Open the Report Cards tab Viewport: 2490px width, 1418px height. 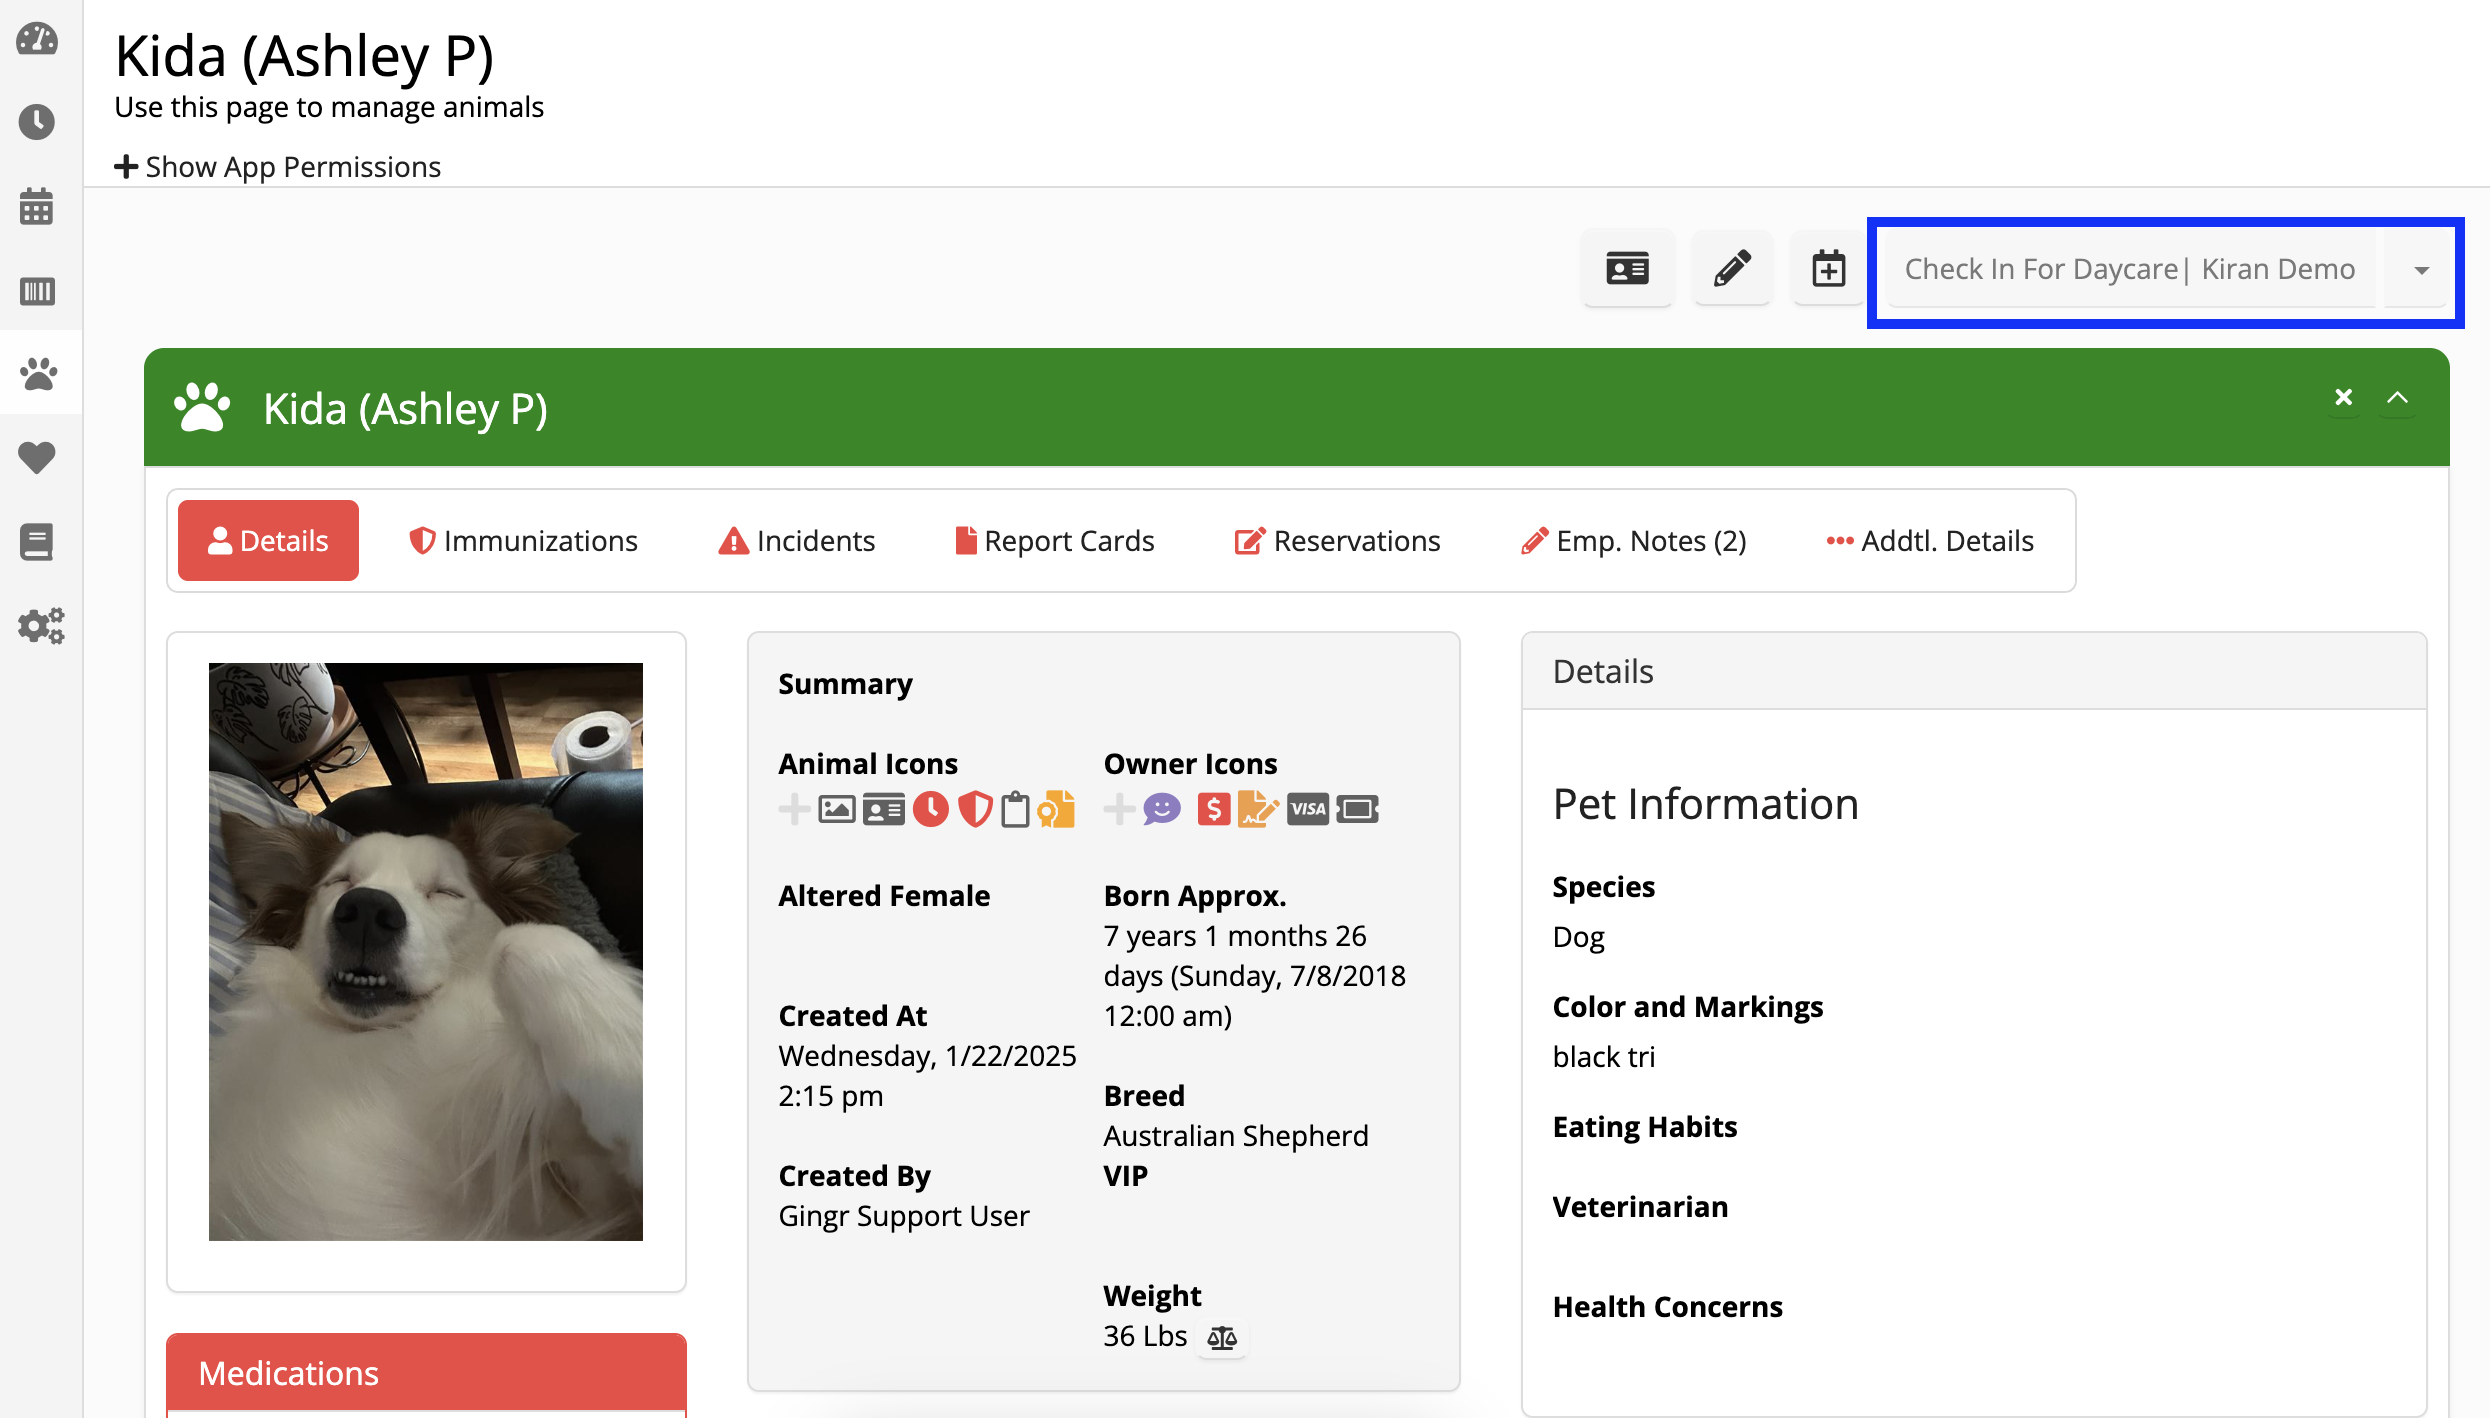[1055, 541]
